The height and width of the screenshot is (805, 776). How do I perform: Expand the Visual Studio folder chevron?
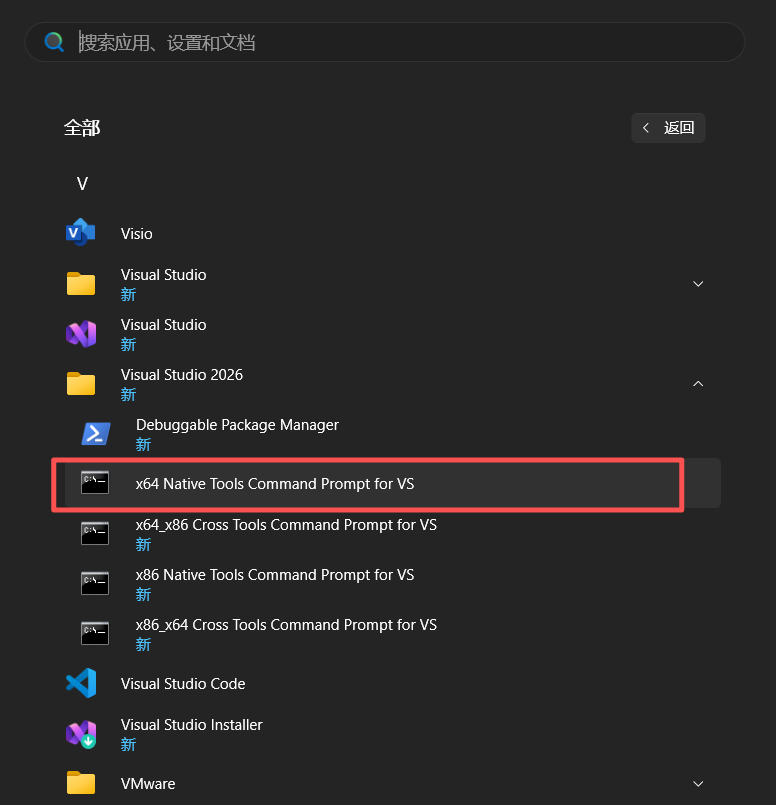tap(698, 283)
